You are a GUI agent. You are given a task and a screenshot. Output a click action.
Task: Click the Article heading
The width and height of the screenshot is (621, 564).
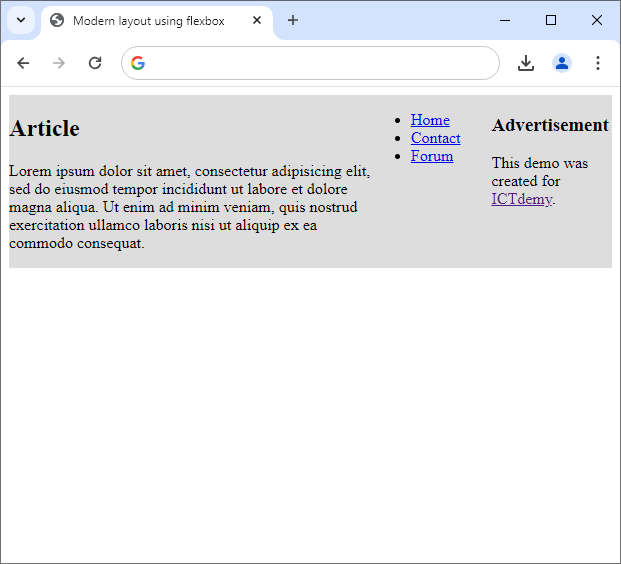[x=44, y=128]
